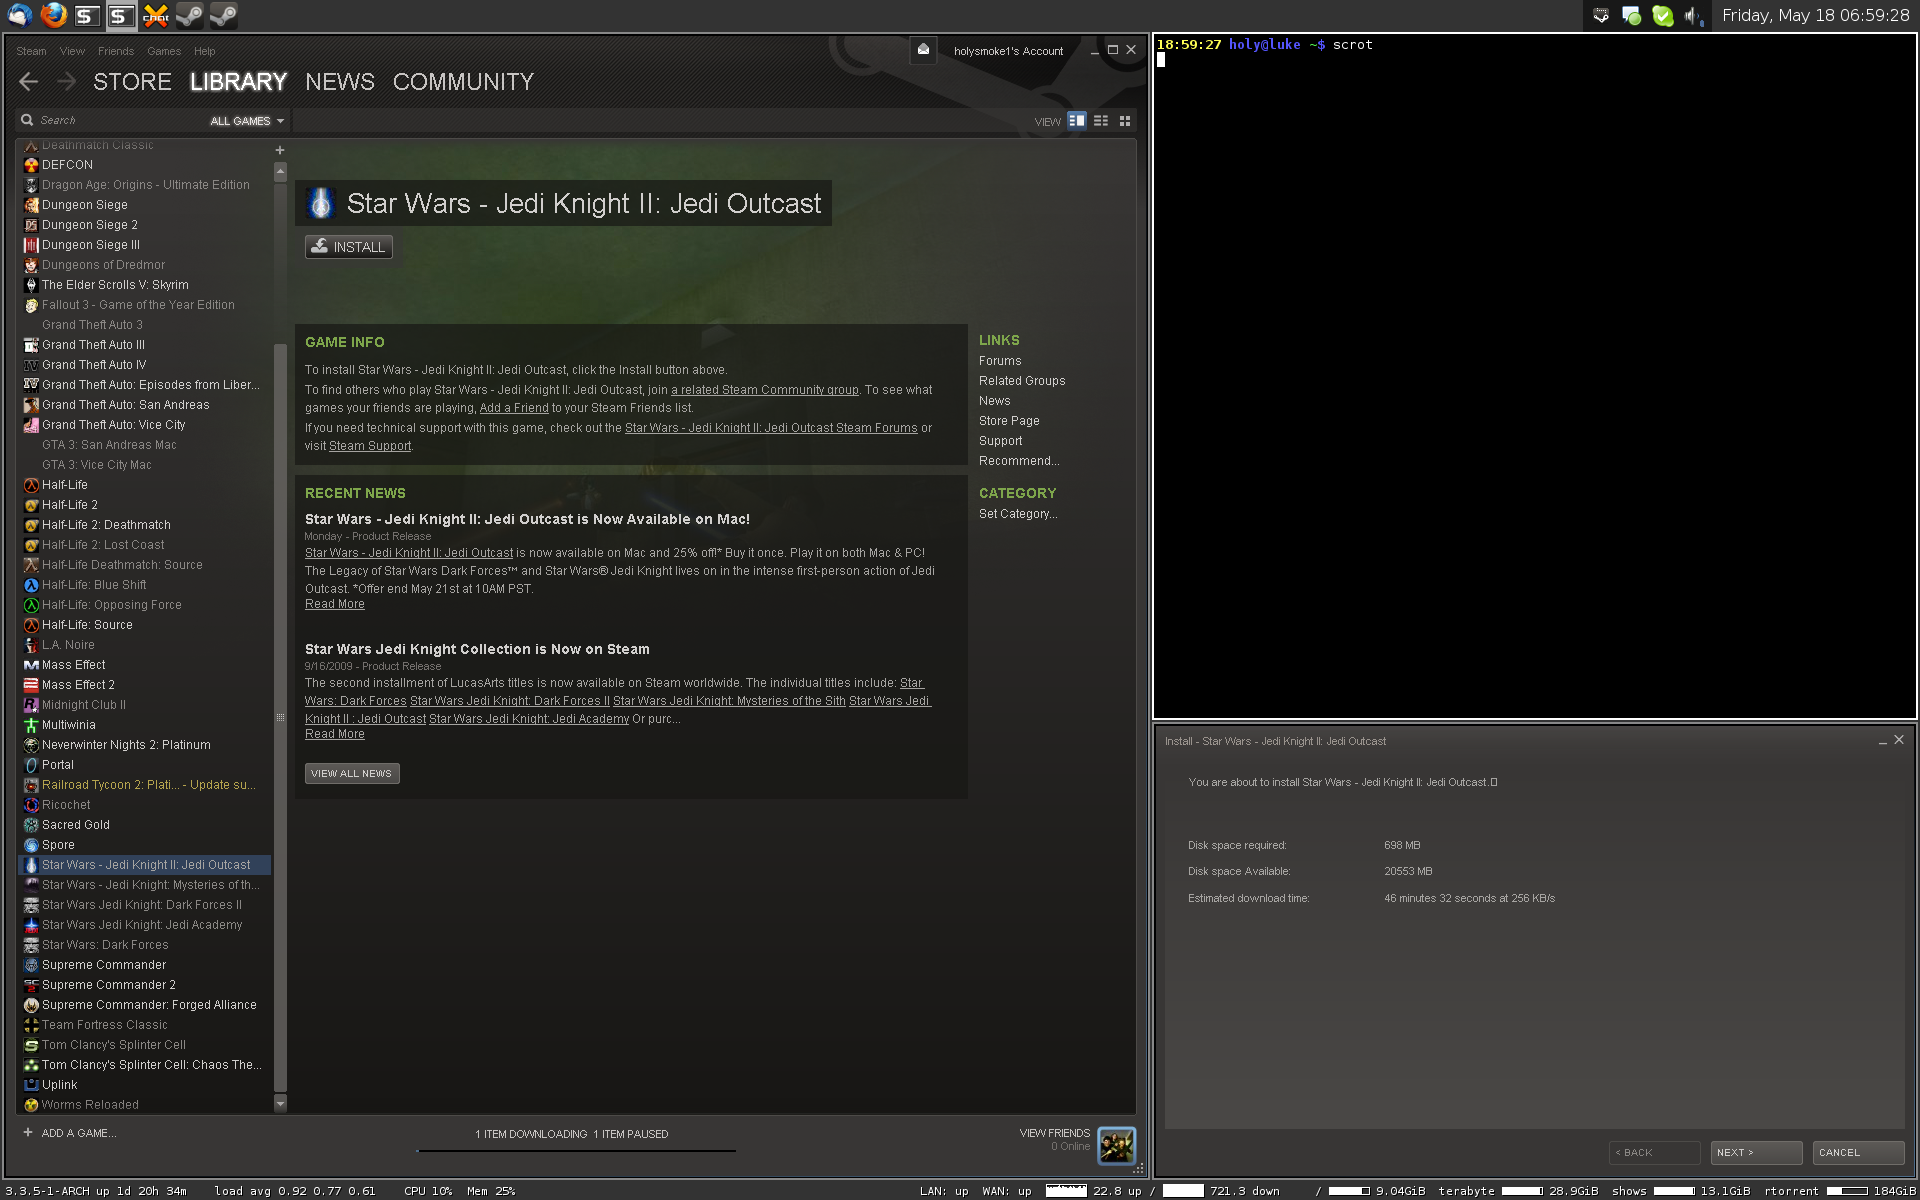Select Half-Life 2 in the game list
Image resolution: width=1920 pixels, height=1200 pixels.
point(145,505)
